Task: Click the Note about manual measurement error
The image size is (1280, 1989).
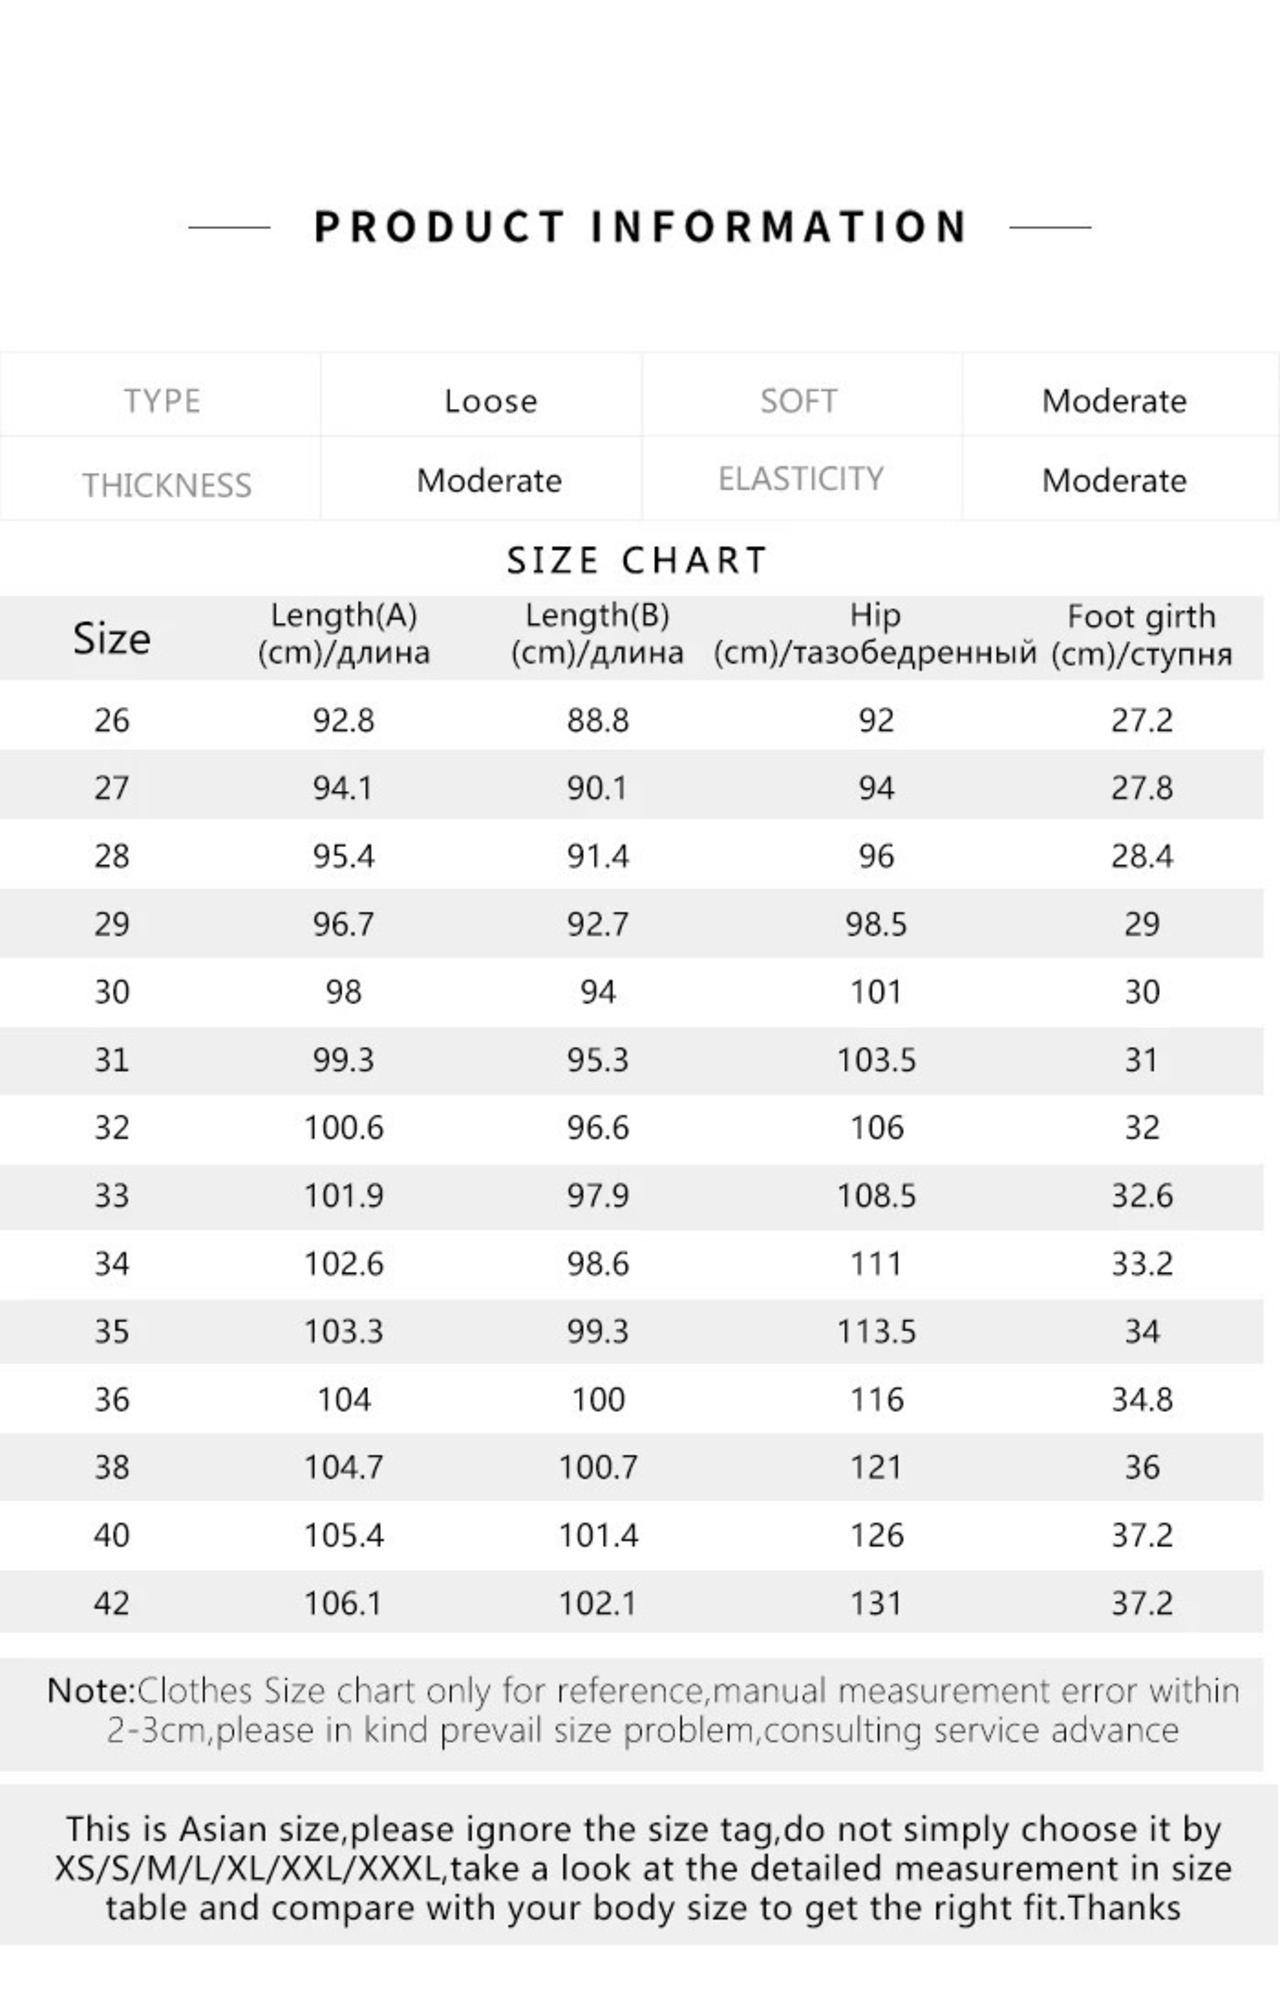Action: [x=643, y=1710]
